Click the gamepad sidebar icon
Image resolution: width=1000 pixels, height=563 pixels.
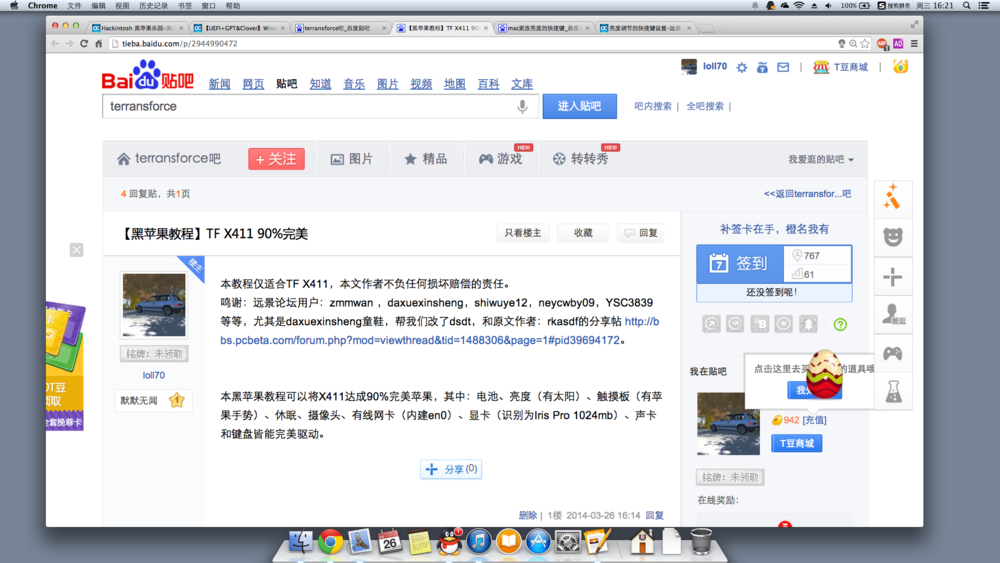point(893,353)
